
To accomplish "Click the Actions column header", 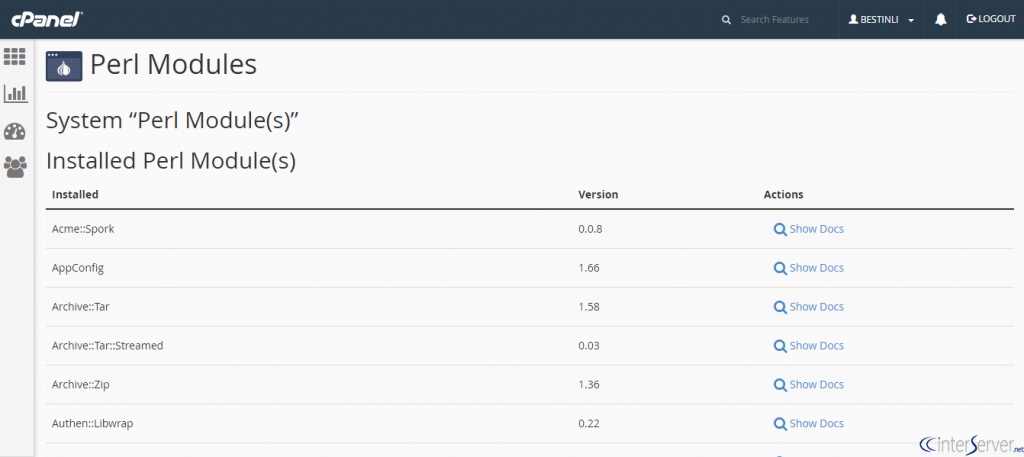I will point(783,195).
